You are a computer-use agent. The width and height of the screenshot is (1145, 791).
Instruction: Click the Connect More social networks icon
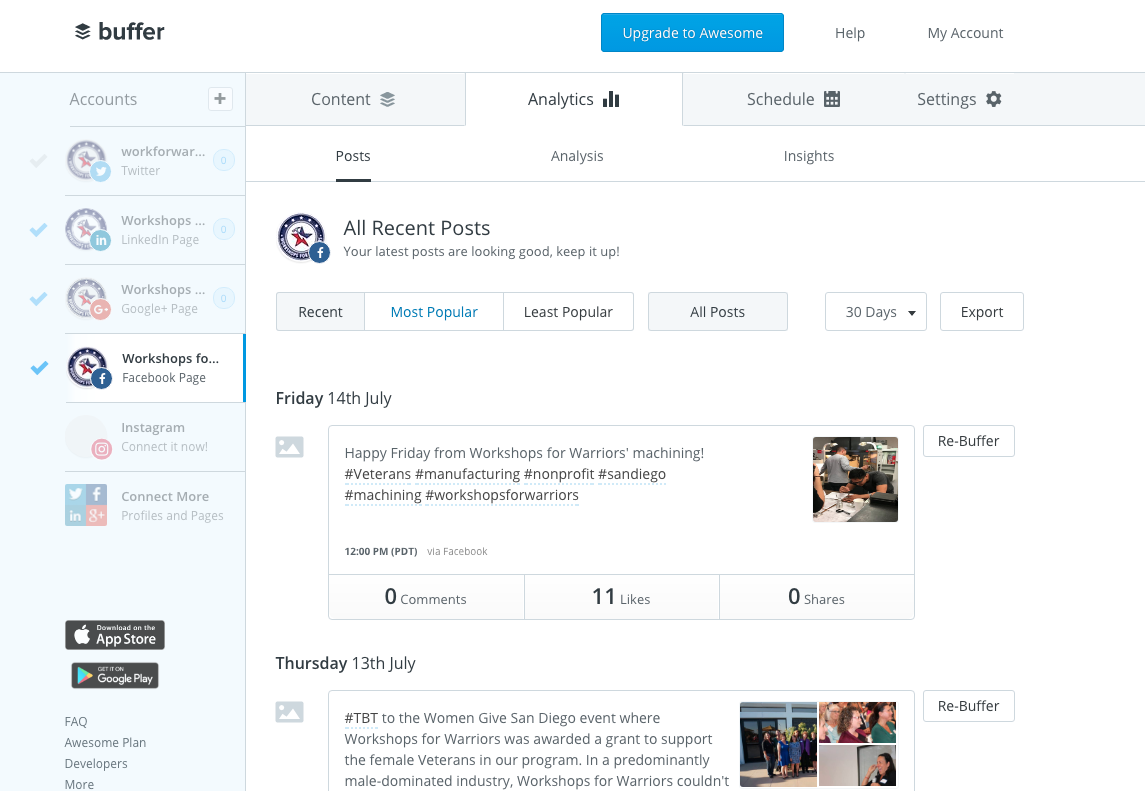point(86,505)
